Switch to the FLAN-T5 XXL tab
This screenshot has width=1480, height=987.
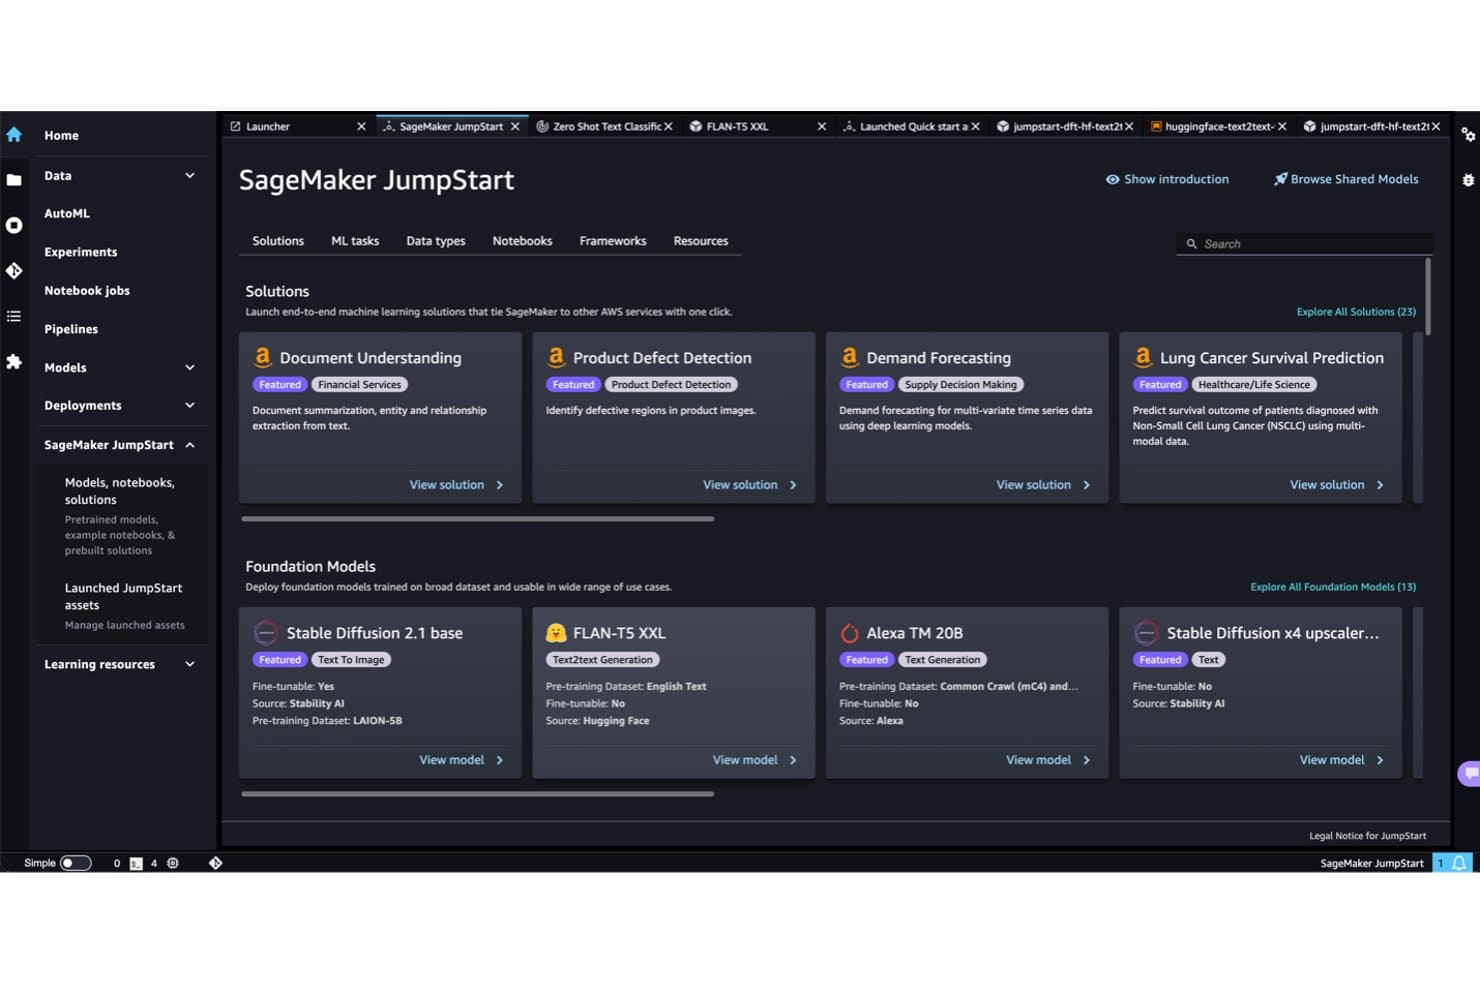[x=758, y=126]
